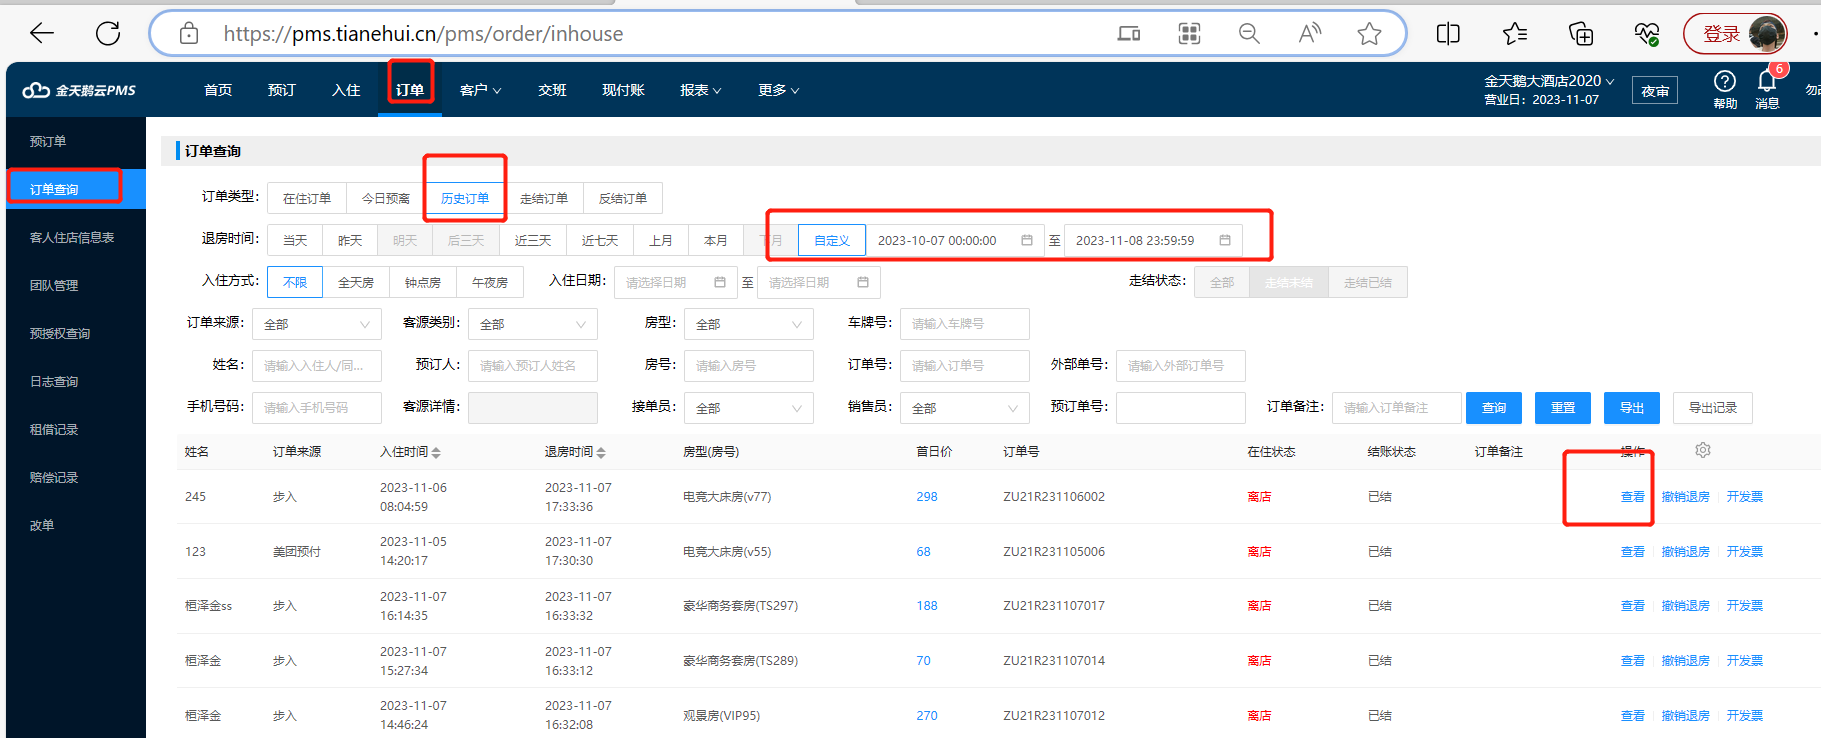Click the browser refresh icon
Screen dimensions: 1821x738
coord(108,33)
